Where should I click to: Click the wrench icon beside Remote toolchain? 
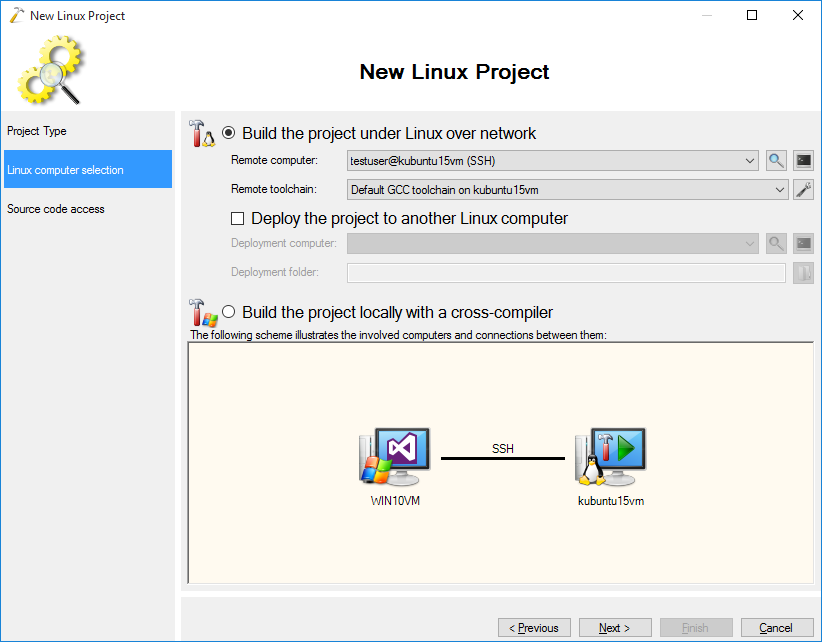point(803,189)
